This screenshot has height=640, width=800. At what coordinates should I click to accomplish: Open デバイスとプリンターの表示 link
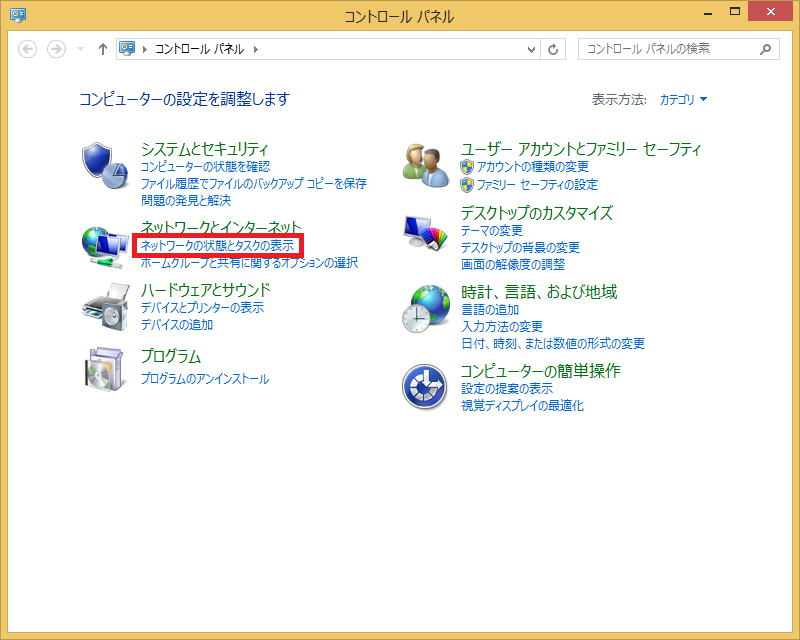(x=202, y=308)
